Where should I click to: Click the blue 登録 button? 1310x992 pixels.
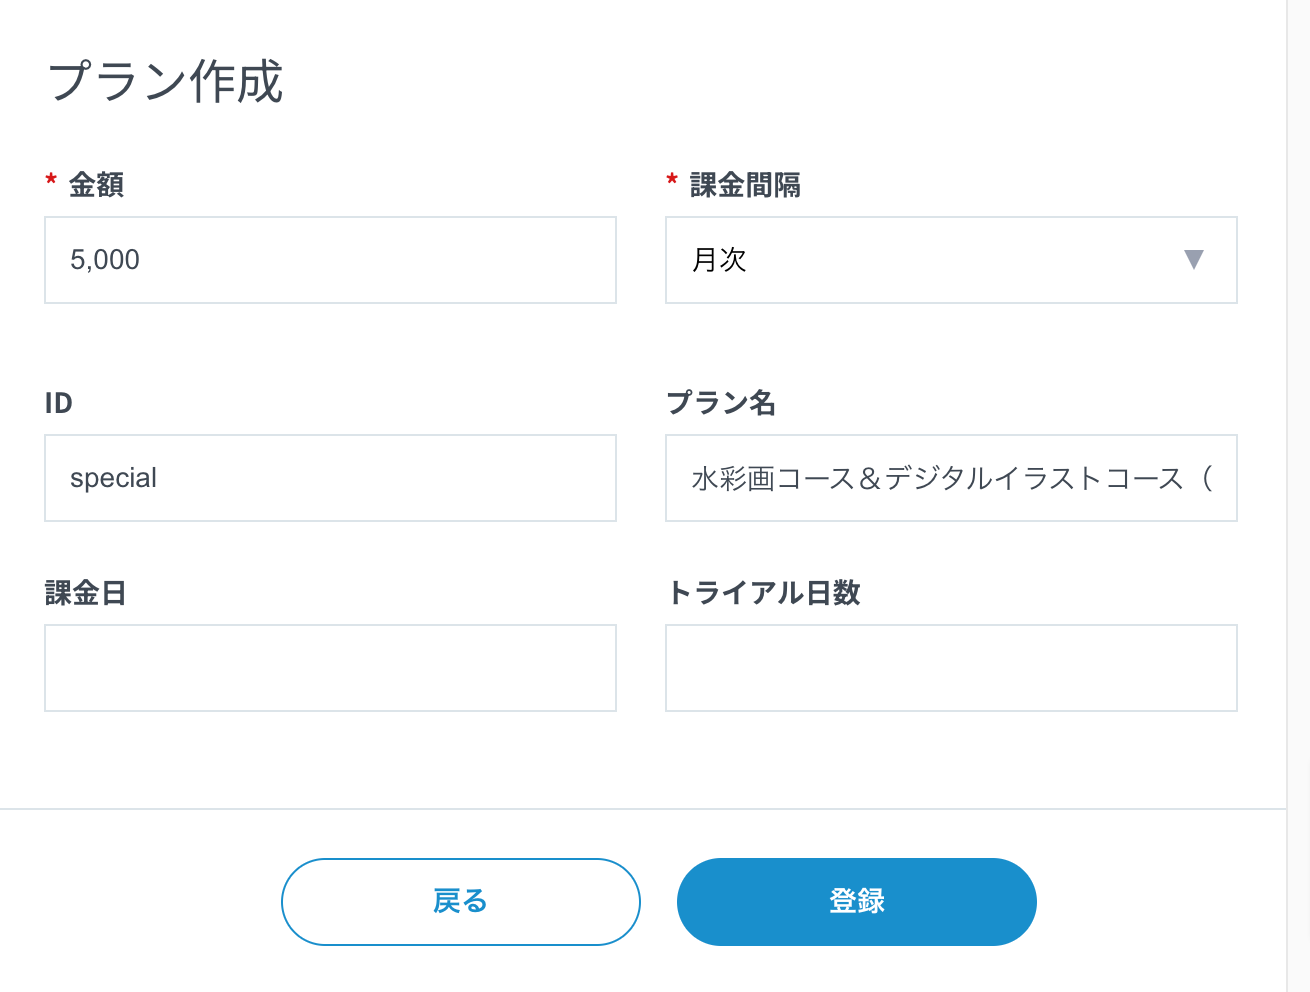856,901
